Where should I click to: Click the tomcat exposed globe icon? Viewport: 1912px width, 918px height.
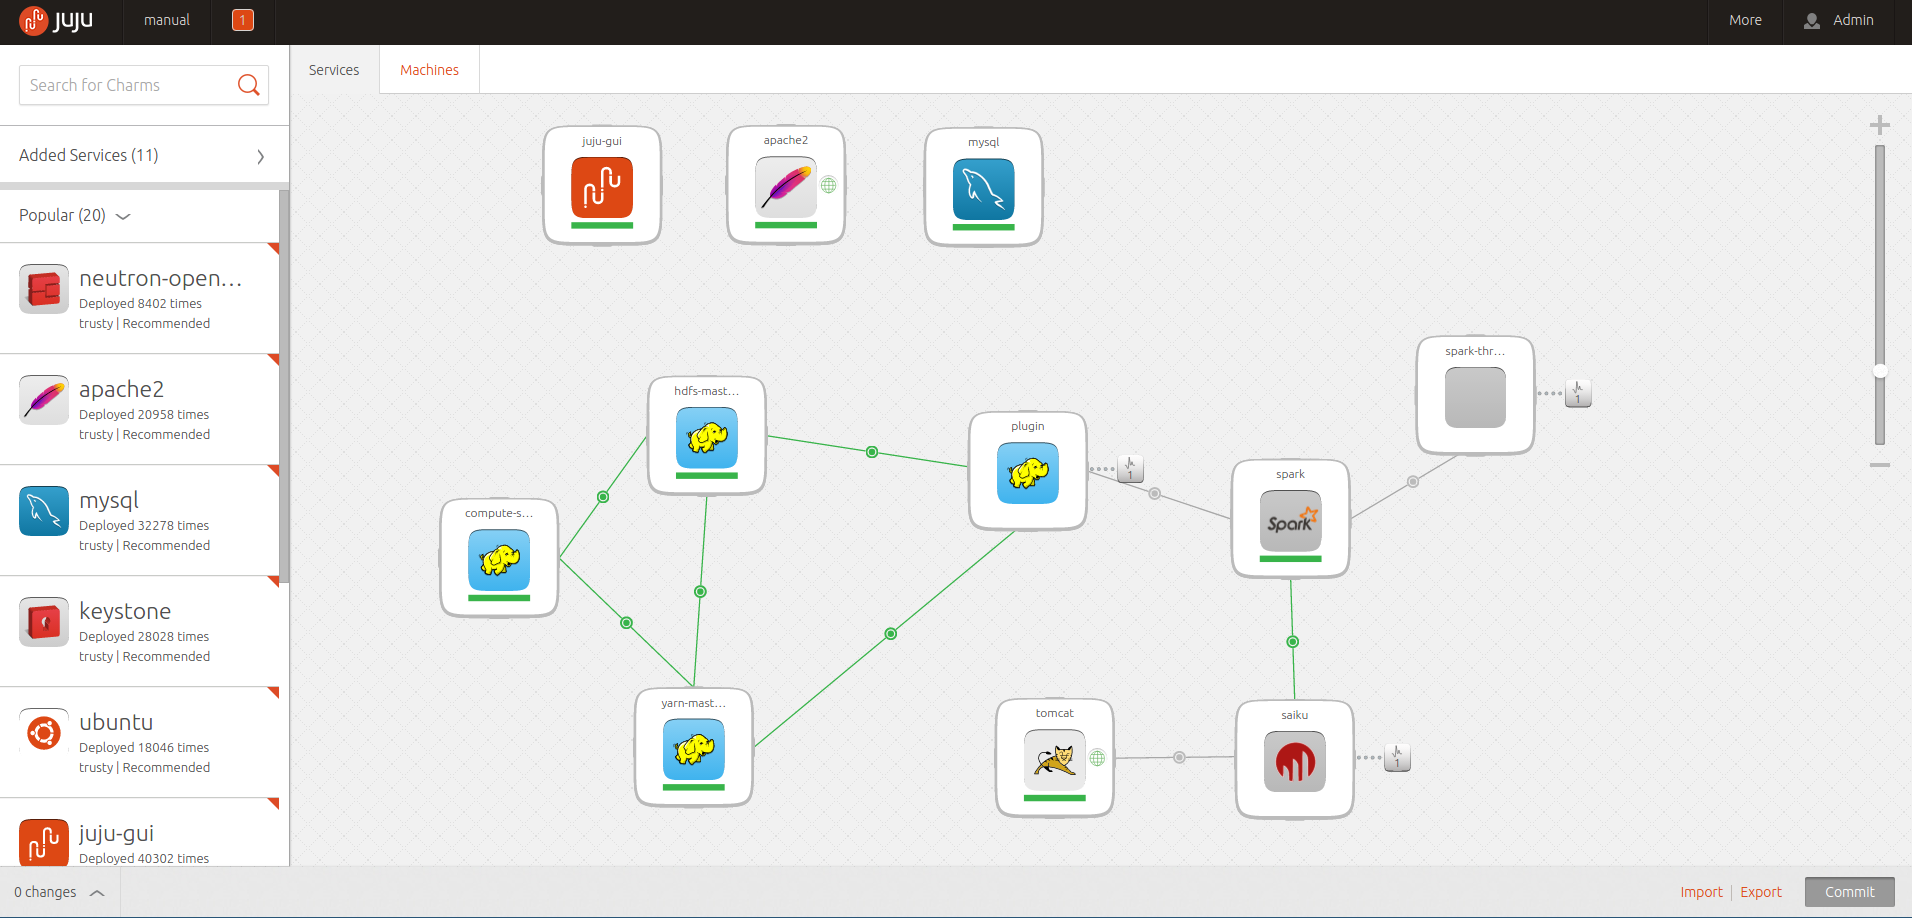click(x=1098, y=758)
